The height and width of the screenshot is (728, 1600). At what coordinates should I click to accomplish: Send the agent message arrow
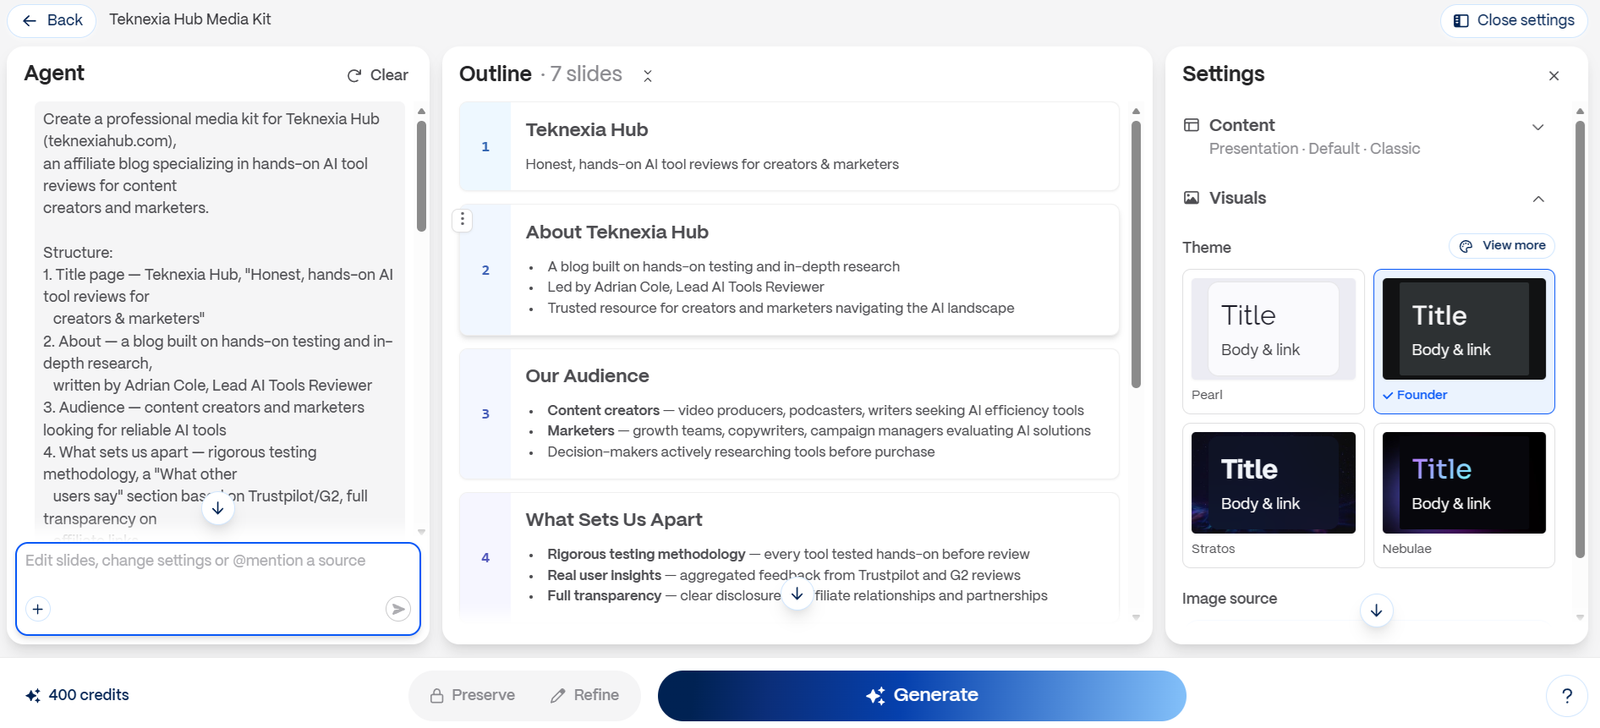tap(398, 609)
